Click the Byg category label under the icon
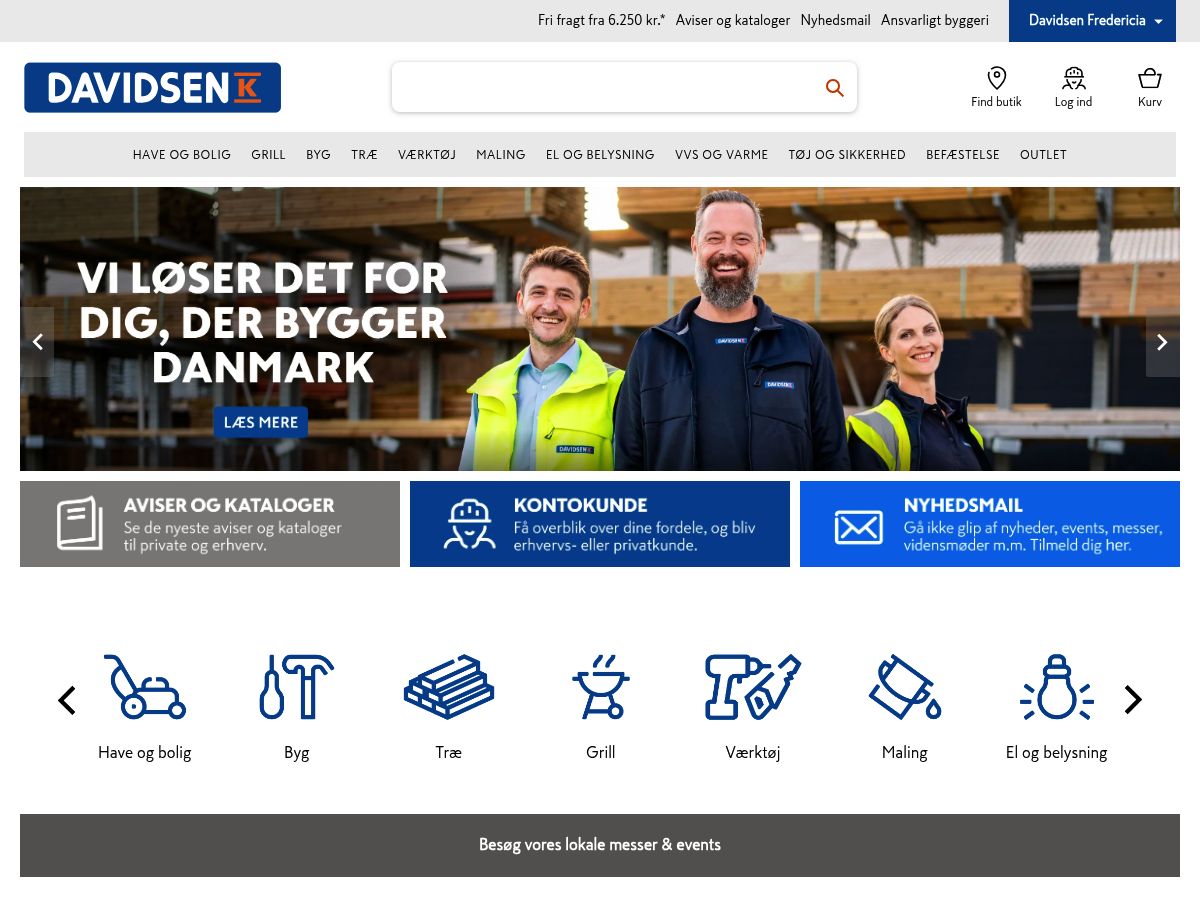Viewport: 1200px width, 900px height. point(297,752)
